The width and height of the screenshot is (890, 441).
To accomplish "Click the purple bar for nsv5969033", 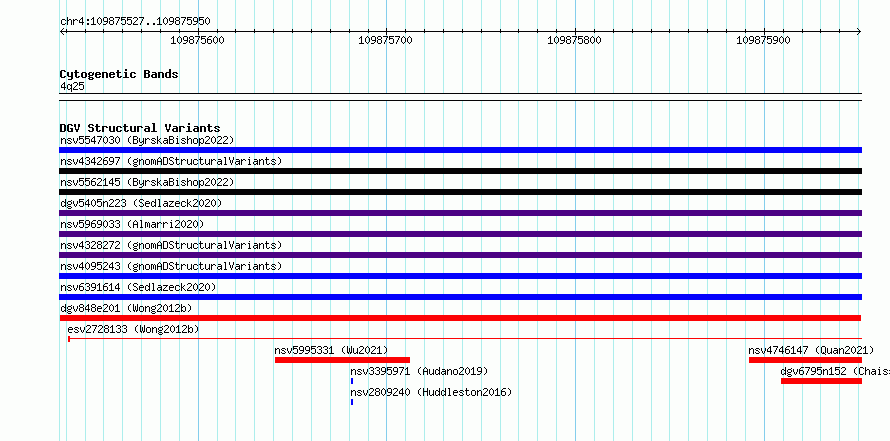I will [x=460, y=234].
